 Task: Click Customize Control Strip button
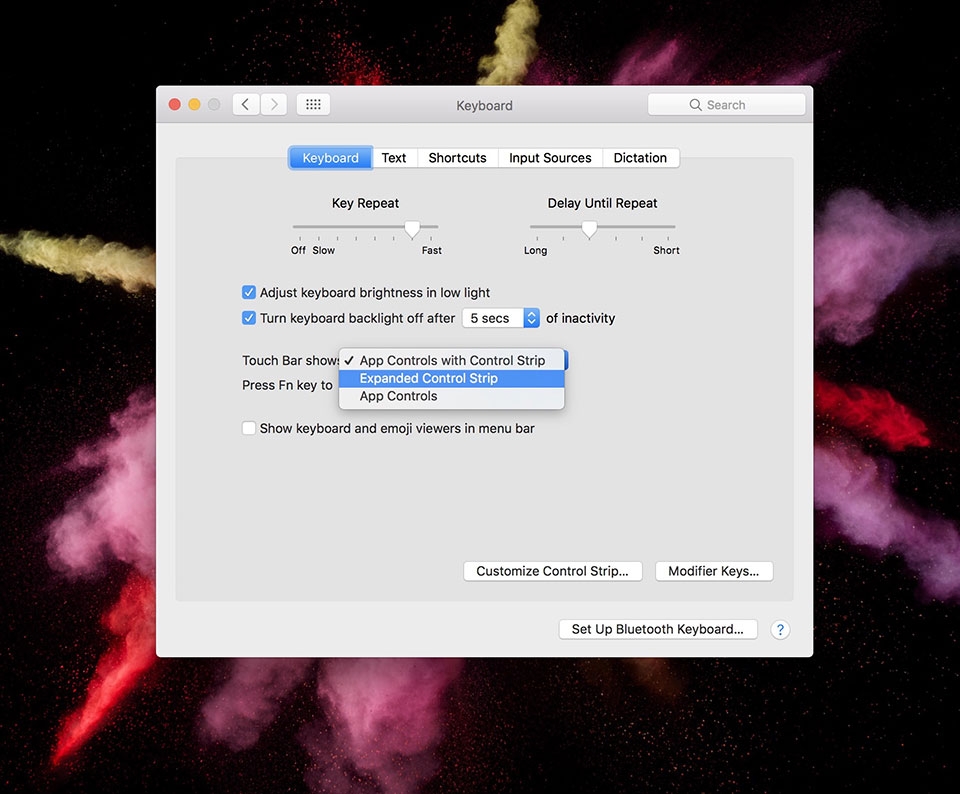[x=553, y=571]
